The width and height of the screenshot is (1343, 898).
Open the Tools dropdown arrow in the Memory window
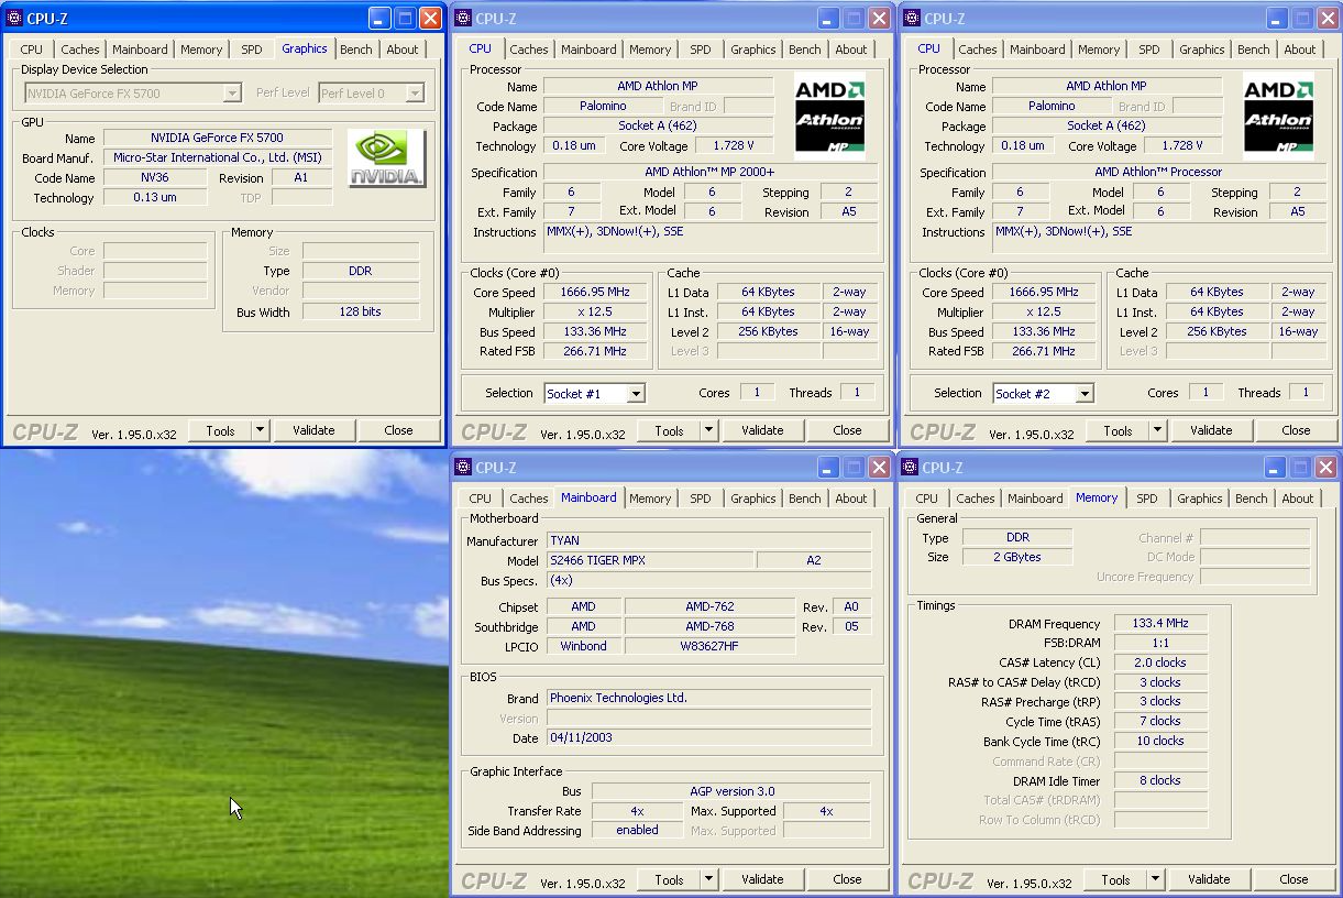point(1156,879)
